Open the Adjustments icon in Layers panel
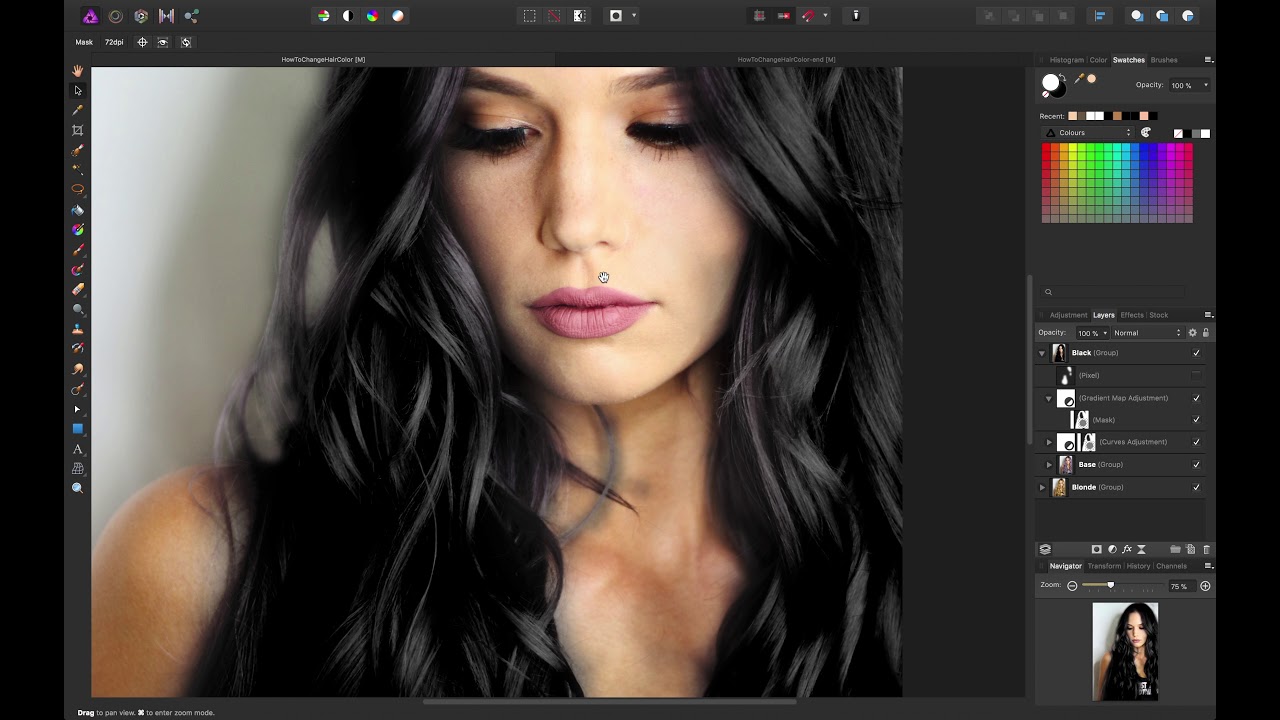The image size is (1280, 720). [1112, 549]
